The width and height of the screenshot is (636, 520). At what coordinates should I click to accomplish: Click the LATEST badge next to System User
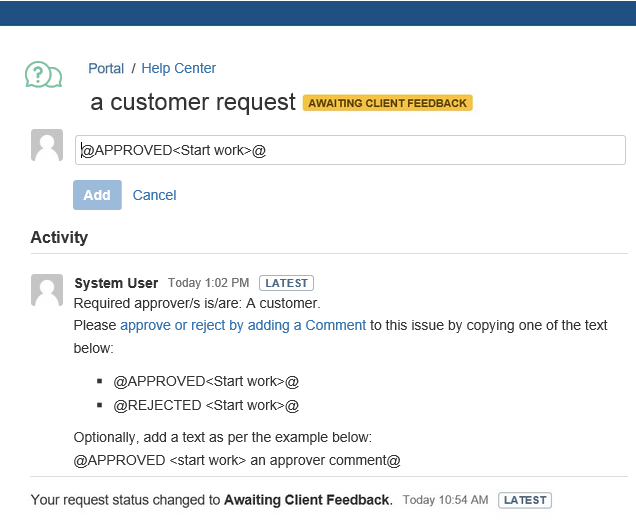[286, 283]
